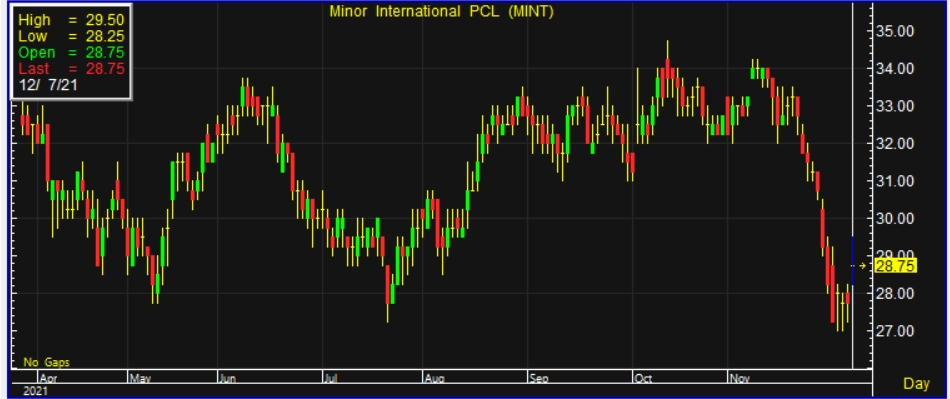Image resolution: width=950 pixels, height=399 pixels.
Task: Click the May month label on time axis
Action: tap(141, 378)
